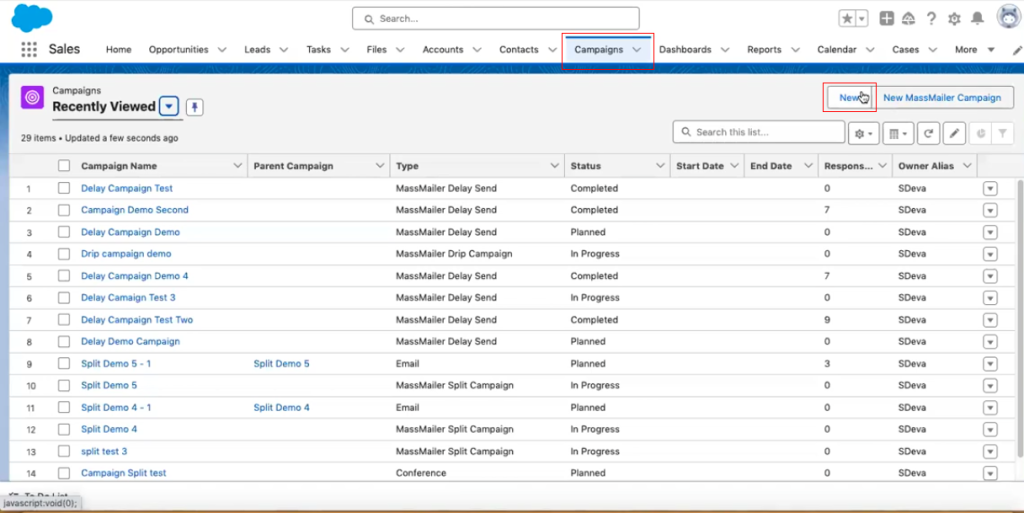The height and width of the screenshot is (513, 1024).
Task: Check the Delay Camaign Test 3 row
Action: pos(64,298)
